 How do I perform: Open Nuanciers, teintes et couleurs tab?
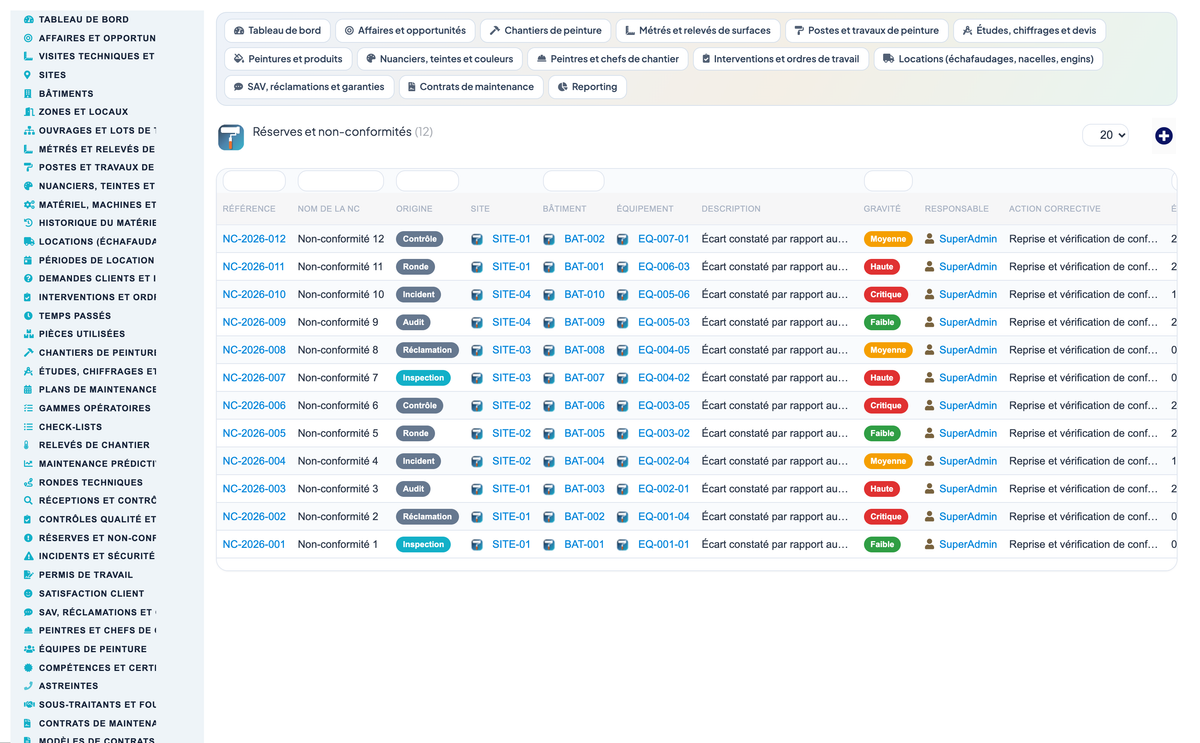(439, 59)
